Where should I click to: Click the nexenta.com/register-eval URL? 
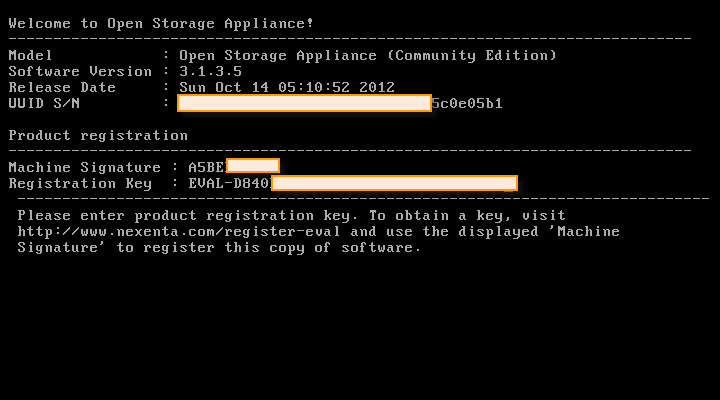point(179,231)
